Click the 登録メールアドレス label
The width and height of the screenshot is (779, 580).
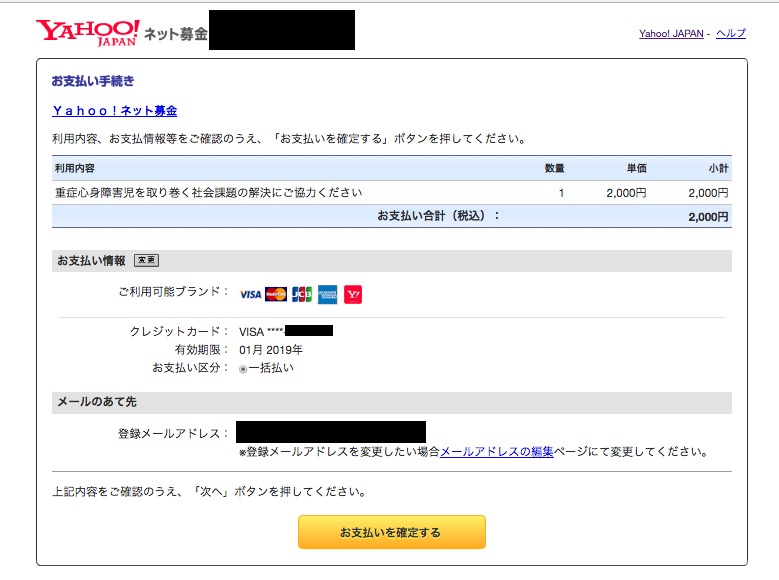coord(172,433)
